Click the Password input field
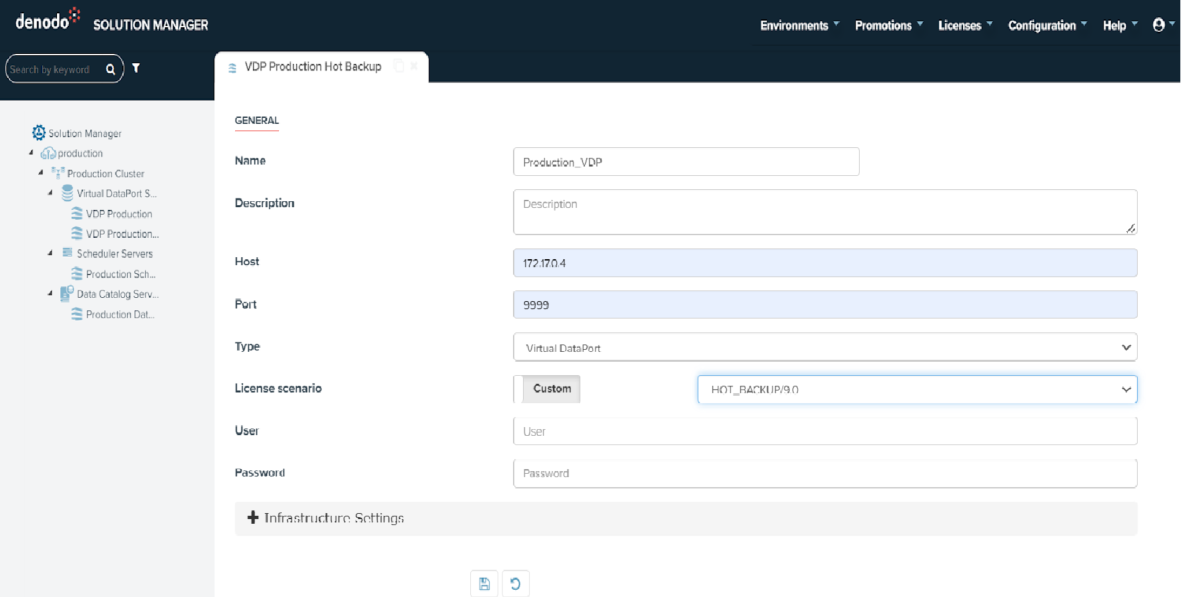The image size is (1181, 597). [825, 474]
